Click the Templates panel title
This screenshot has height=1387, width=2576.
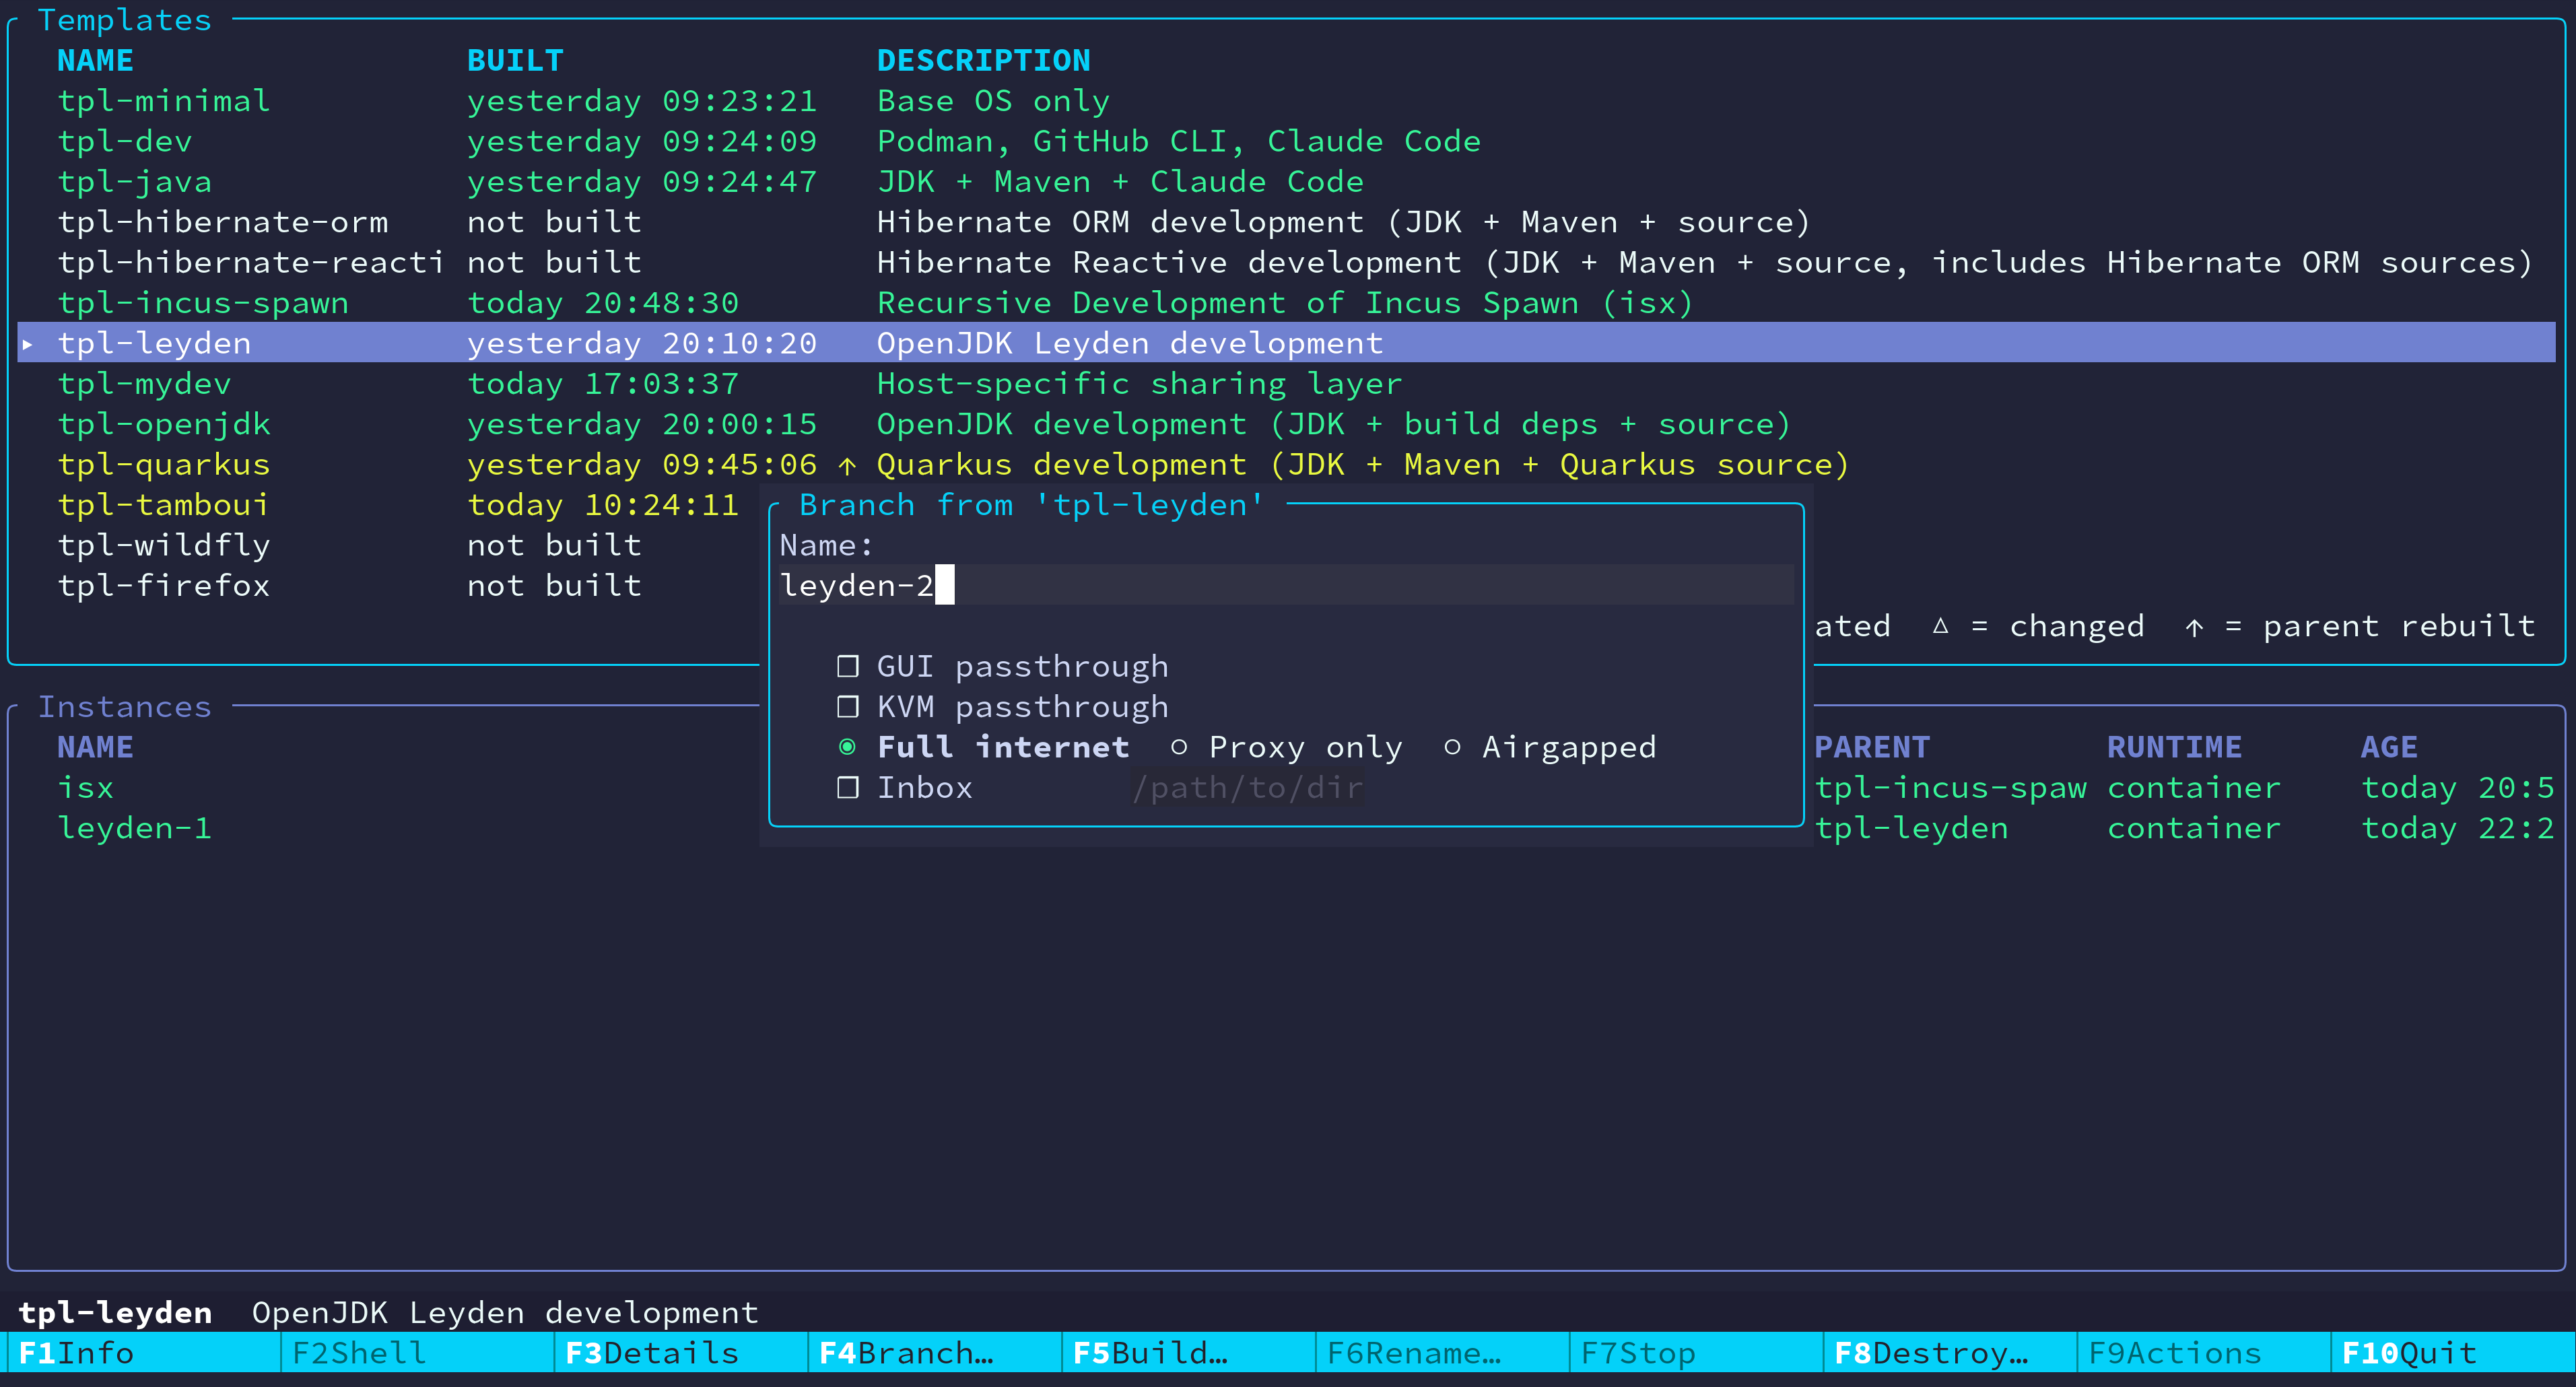pos(124,20)
